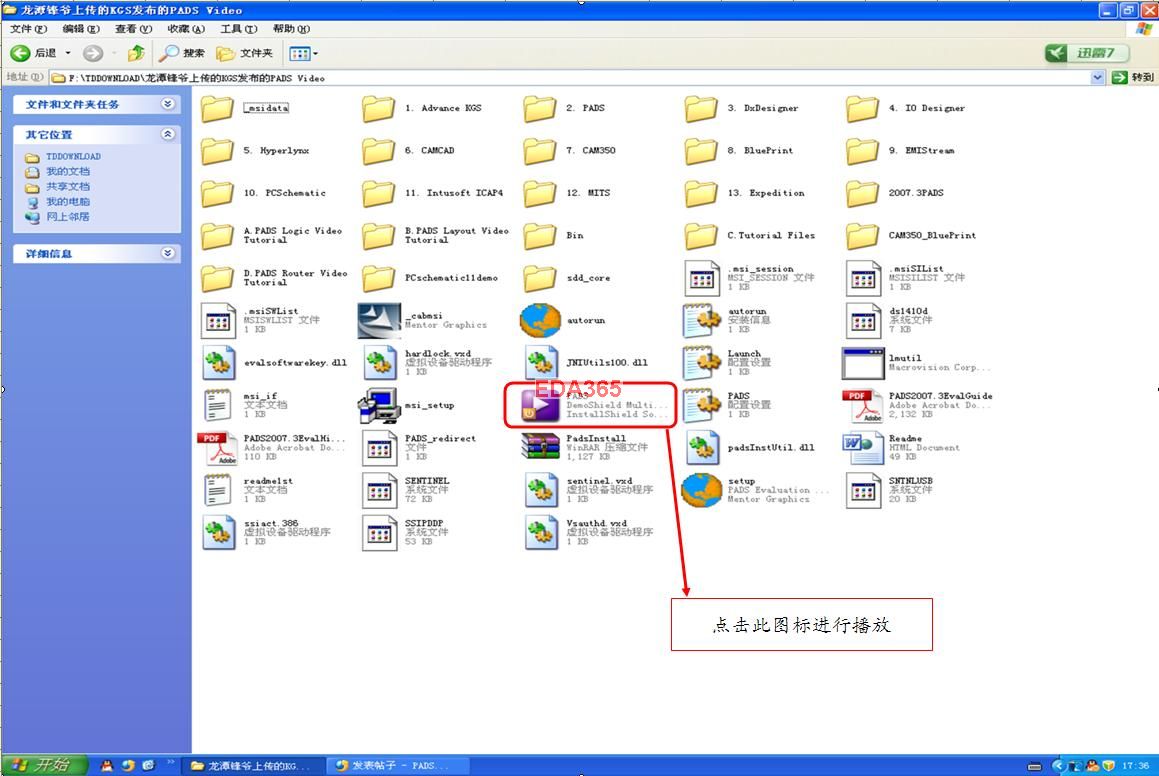
Task: Collapse the Other Places panel
Action: [168, 134]
